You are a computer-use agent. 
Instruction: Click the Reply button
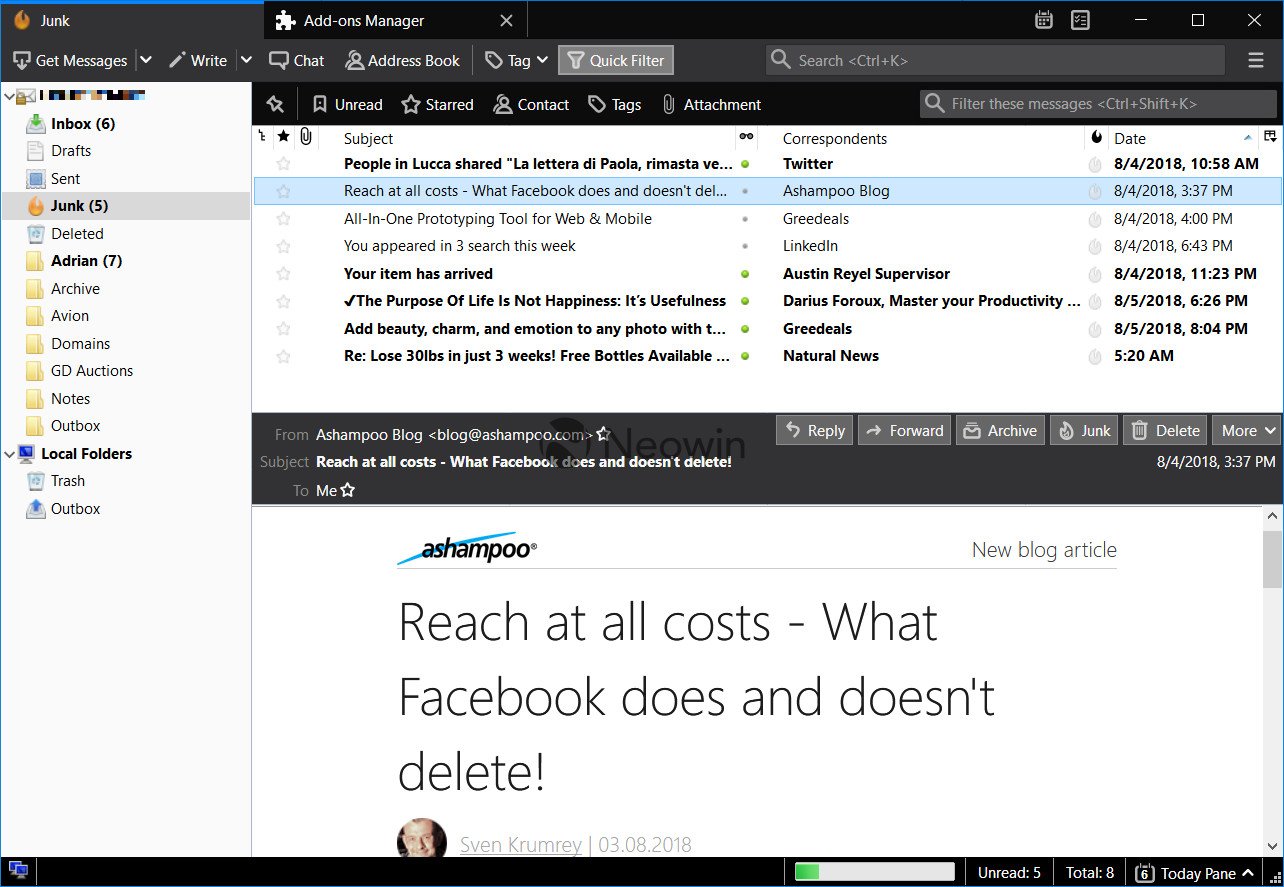tap(815, 430)
